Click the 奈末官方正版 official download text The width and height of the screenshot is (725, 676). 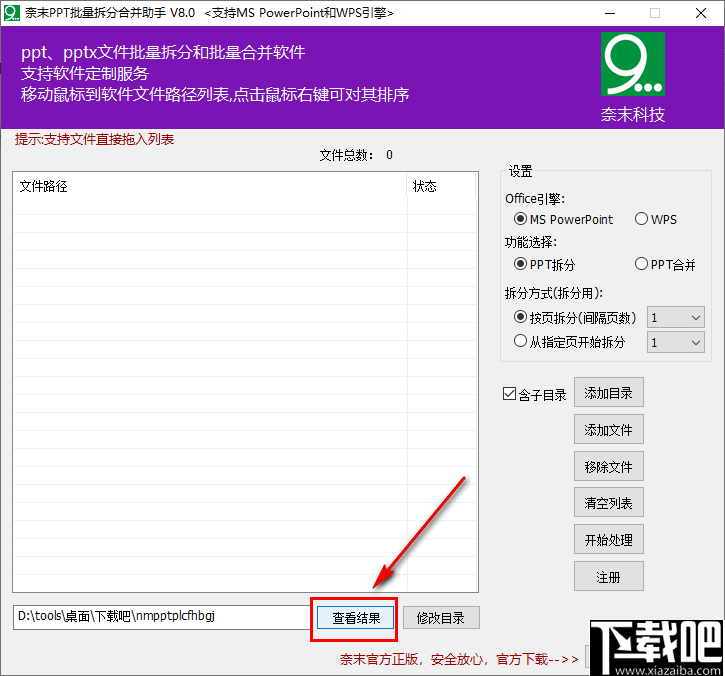pos(459,659)
